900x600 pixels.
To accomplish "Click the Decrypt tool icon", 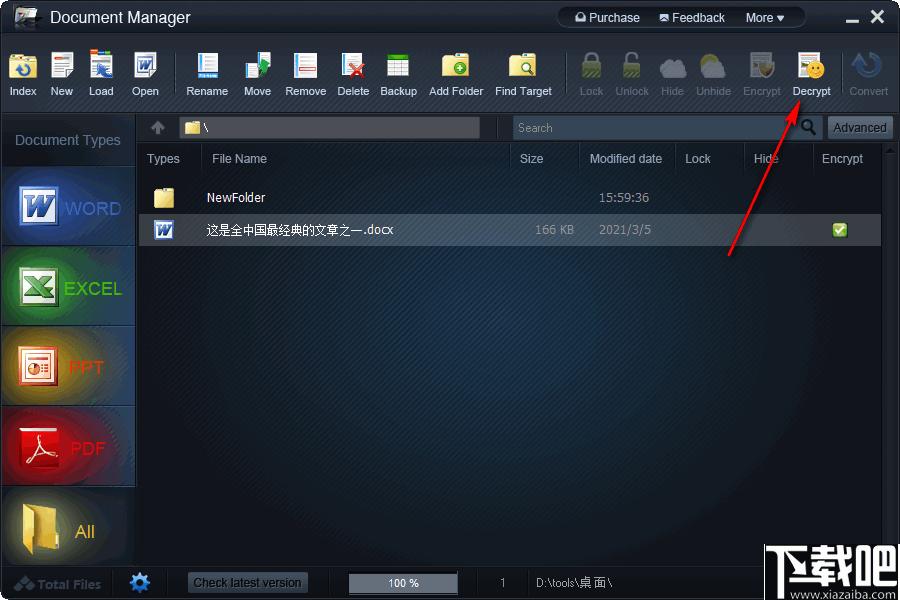I will point(811,65).
